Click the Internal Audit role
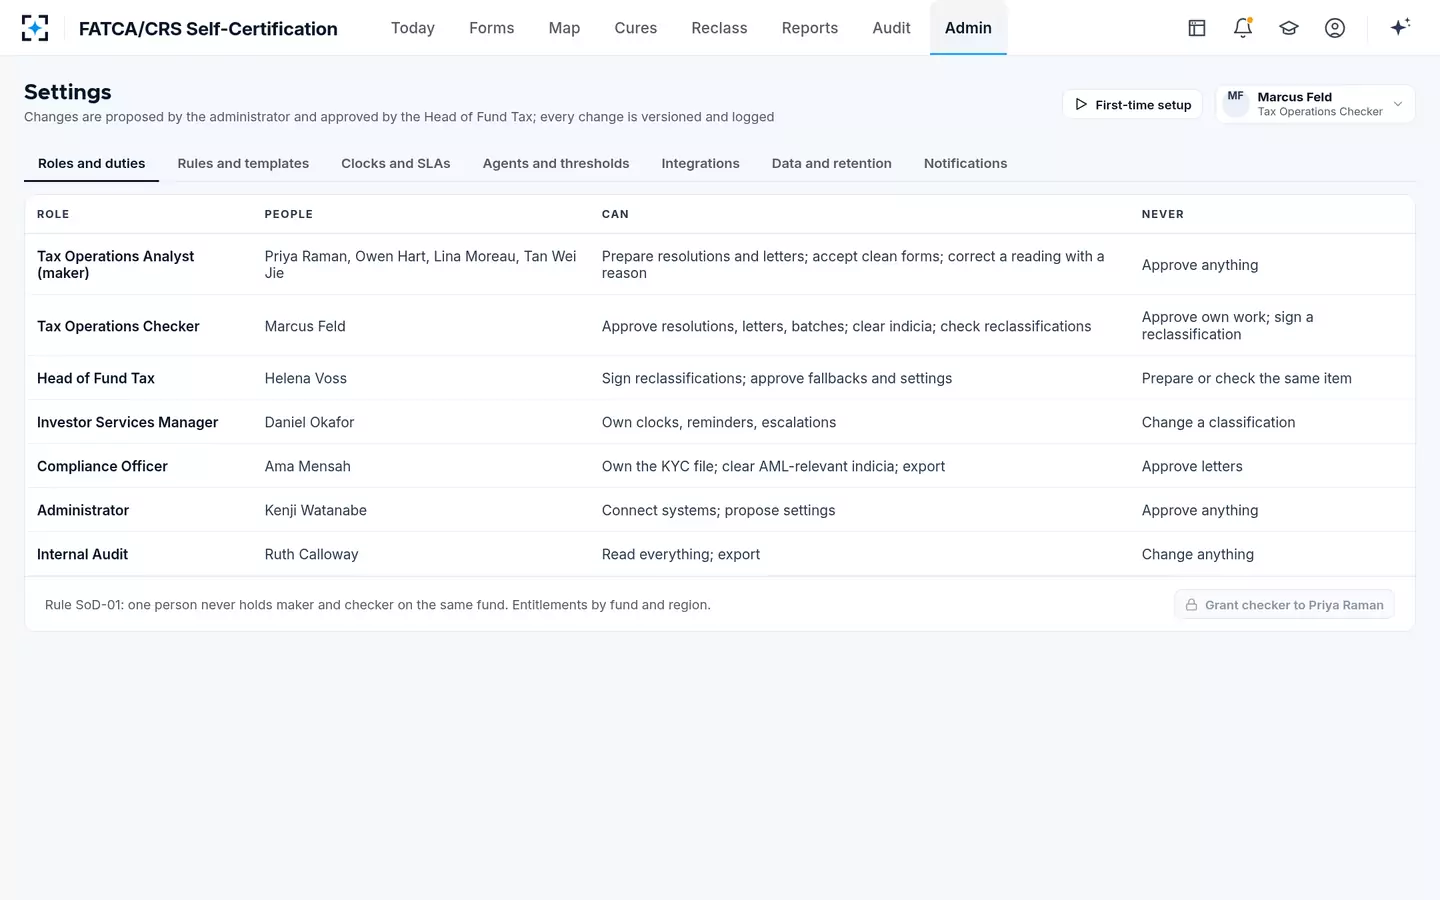This screenshot has height=900, width=1440. [82, 554]
